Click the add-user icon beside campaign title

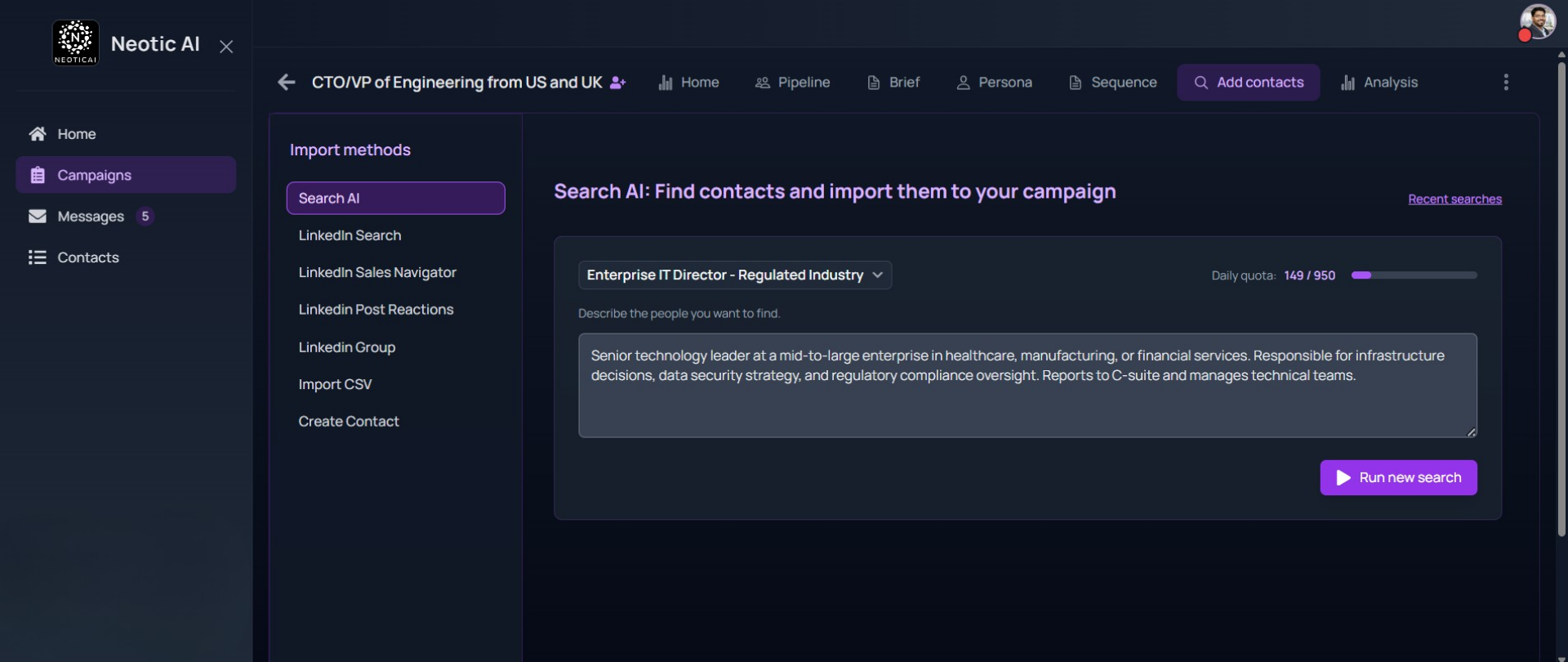click(x=618, y=83)
